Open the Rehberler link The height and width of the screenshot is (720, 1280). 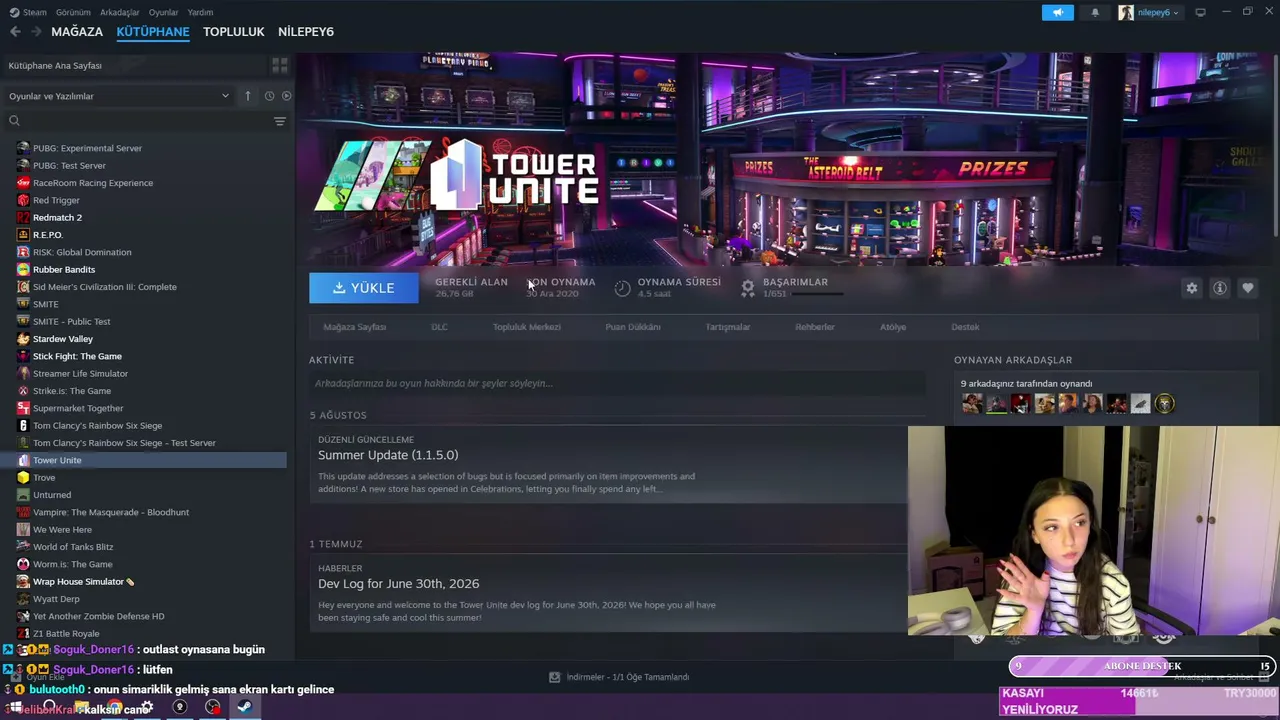tap(815, 327)
